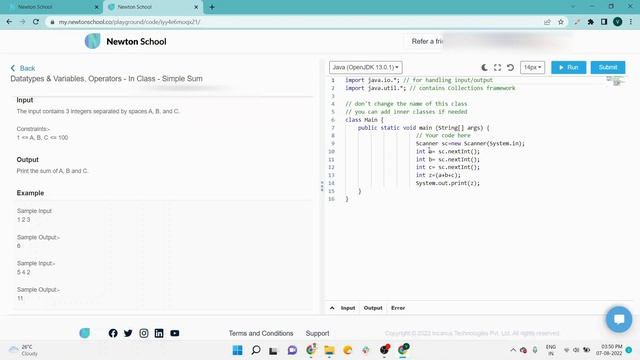Screen dimensions: 640x360
Task: Click the 'class Main {' code line
Action: click(x=364, y=120)
